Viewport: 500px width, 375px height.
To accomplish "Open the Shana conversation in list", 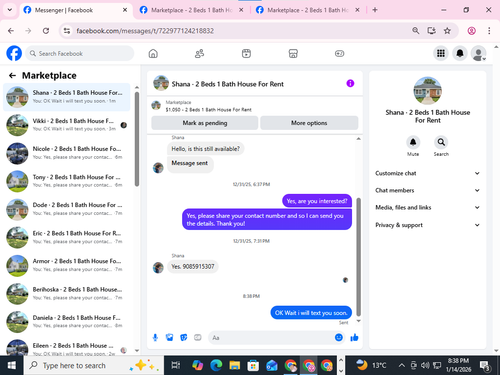I will (67, 97).
